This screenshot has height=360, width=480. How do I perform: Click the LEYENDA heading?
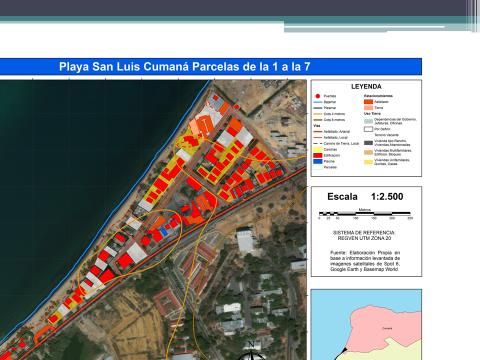[366, 87]
